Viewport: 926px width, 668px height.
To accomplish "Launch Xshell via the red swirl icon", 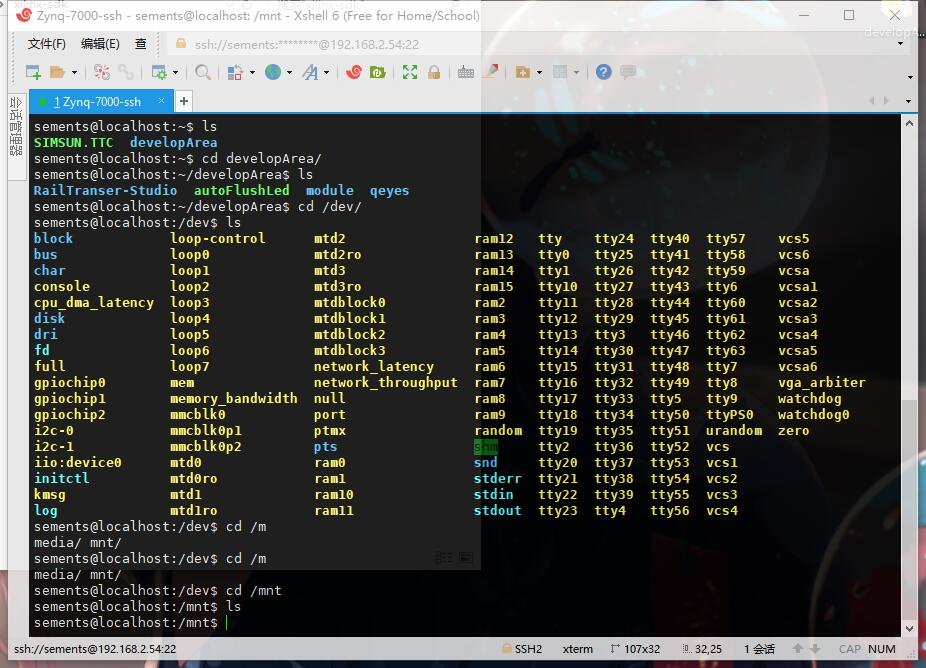I will 354,72.
